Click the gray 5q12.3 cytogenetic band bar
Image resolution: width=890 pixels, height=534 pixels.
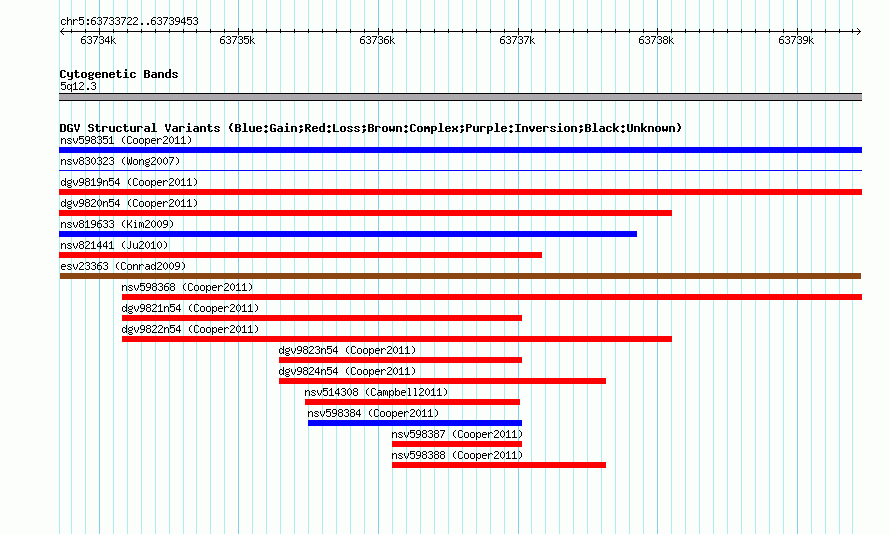[460, 97]
